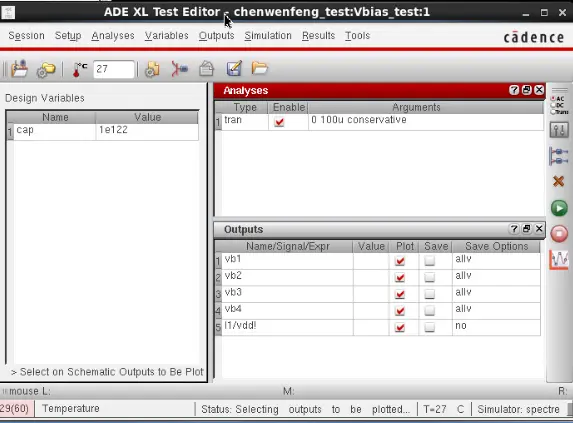Select the cap design variable name
The height and width of the screenshot is (423, 573).
tap(55, 132)
